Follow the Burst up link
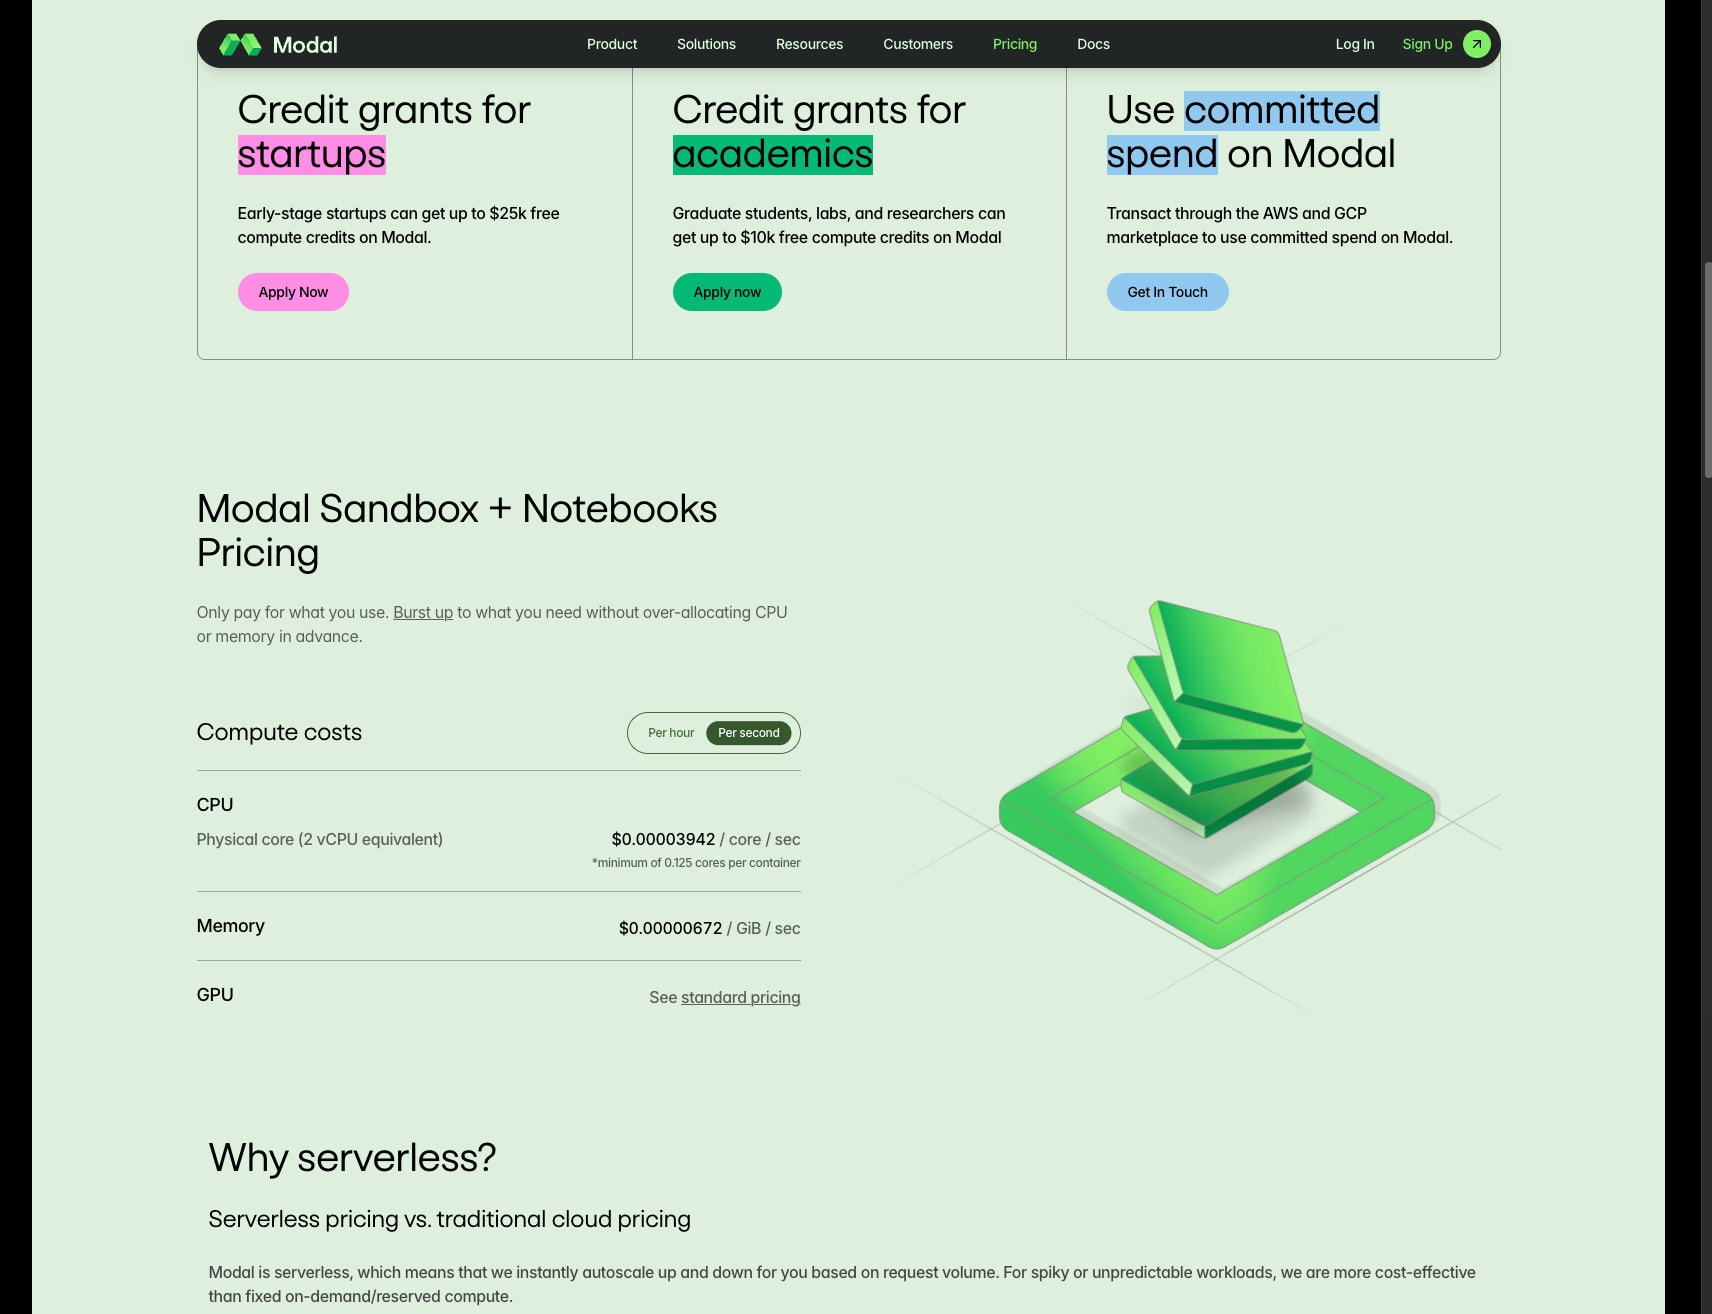The width and height of the screenshot is (1712, 1314). [423, 612]
